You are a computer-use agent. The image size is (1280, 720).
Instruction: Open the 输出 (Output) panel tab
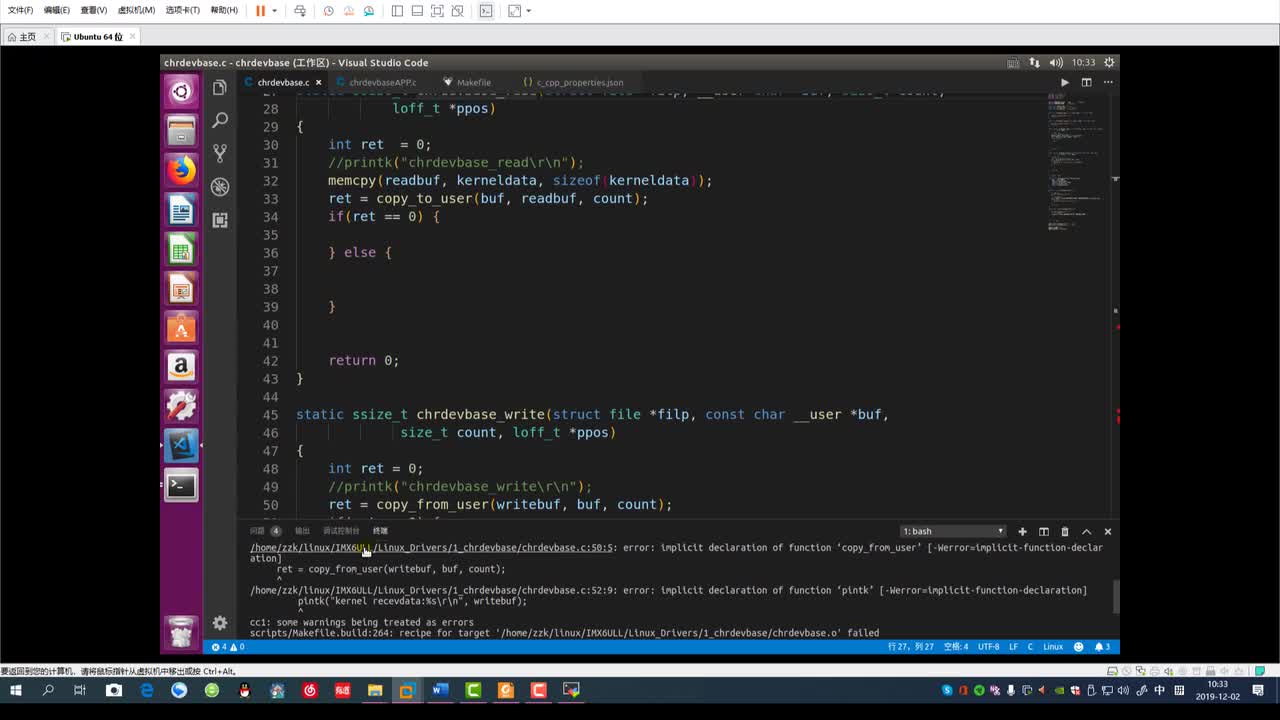302,531
